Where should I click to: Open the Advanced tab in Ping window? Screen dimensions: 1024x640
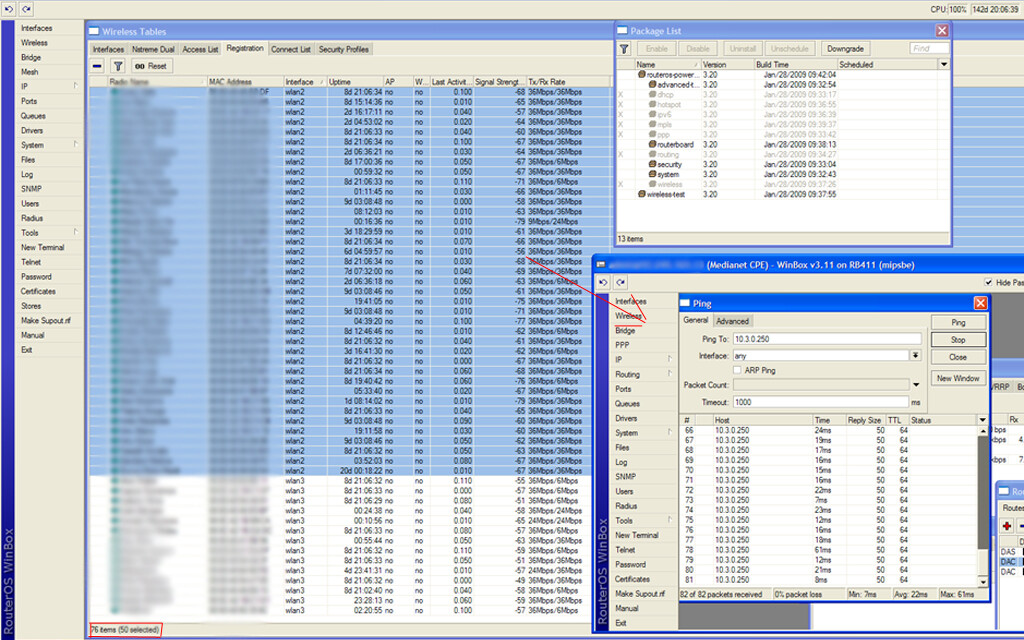pos(732,321)
